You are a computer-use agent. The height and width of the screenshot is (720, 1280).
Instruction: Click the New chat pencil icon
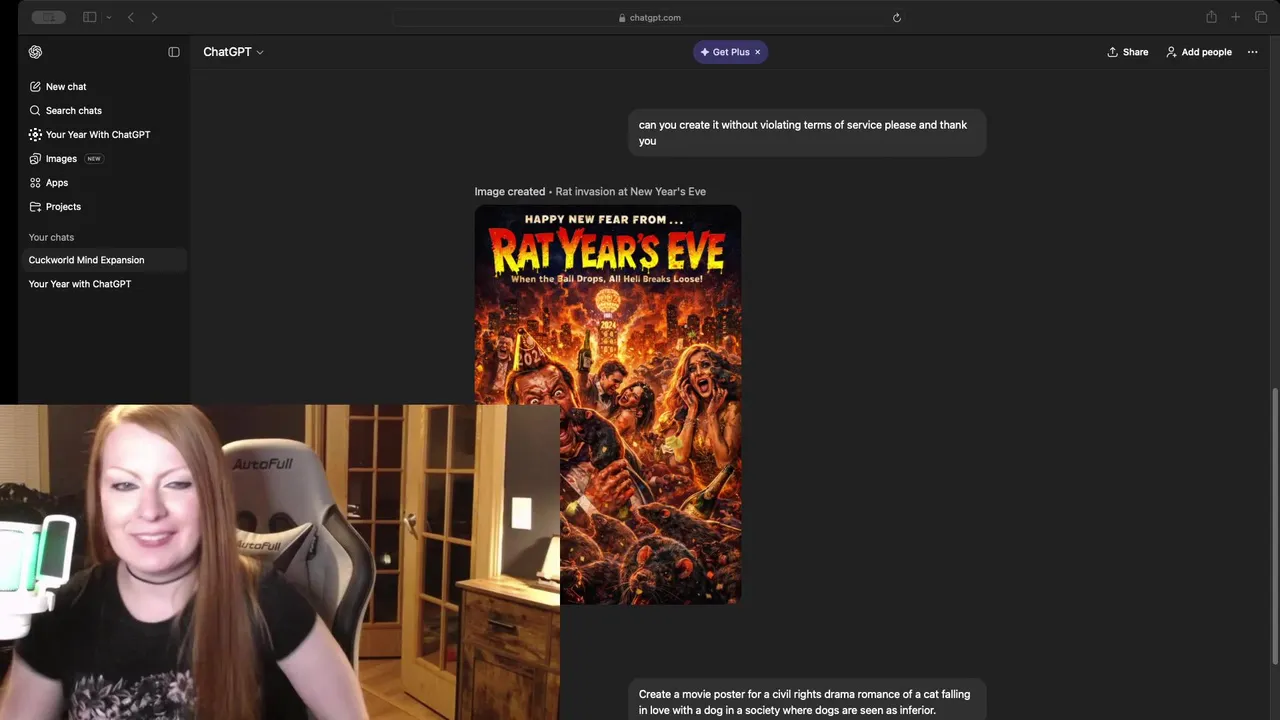pyautogui.click(x=35, y=87)
